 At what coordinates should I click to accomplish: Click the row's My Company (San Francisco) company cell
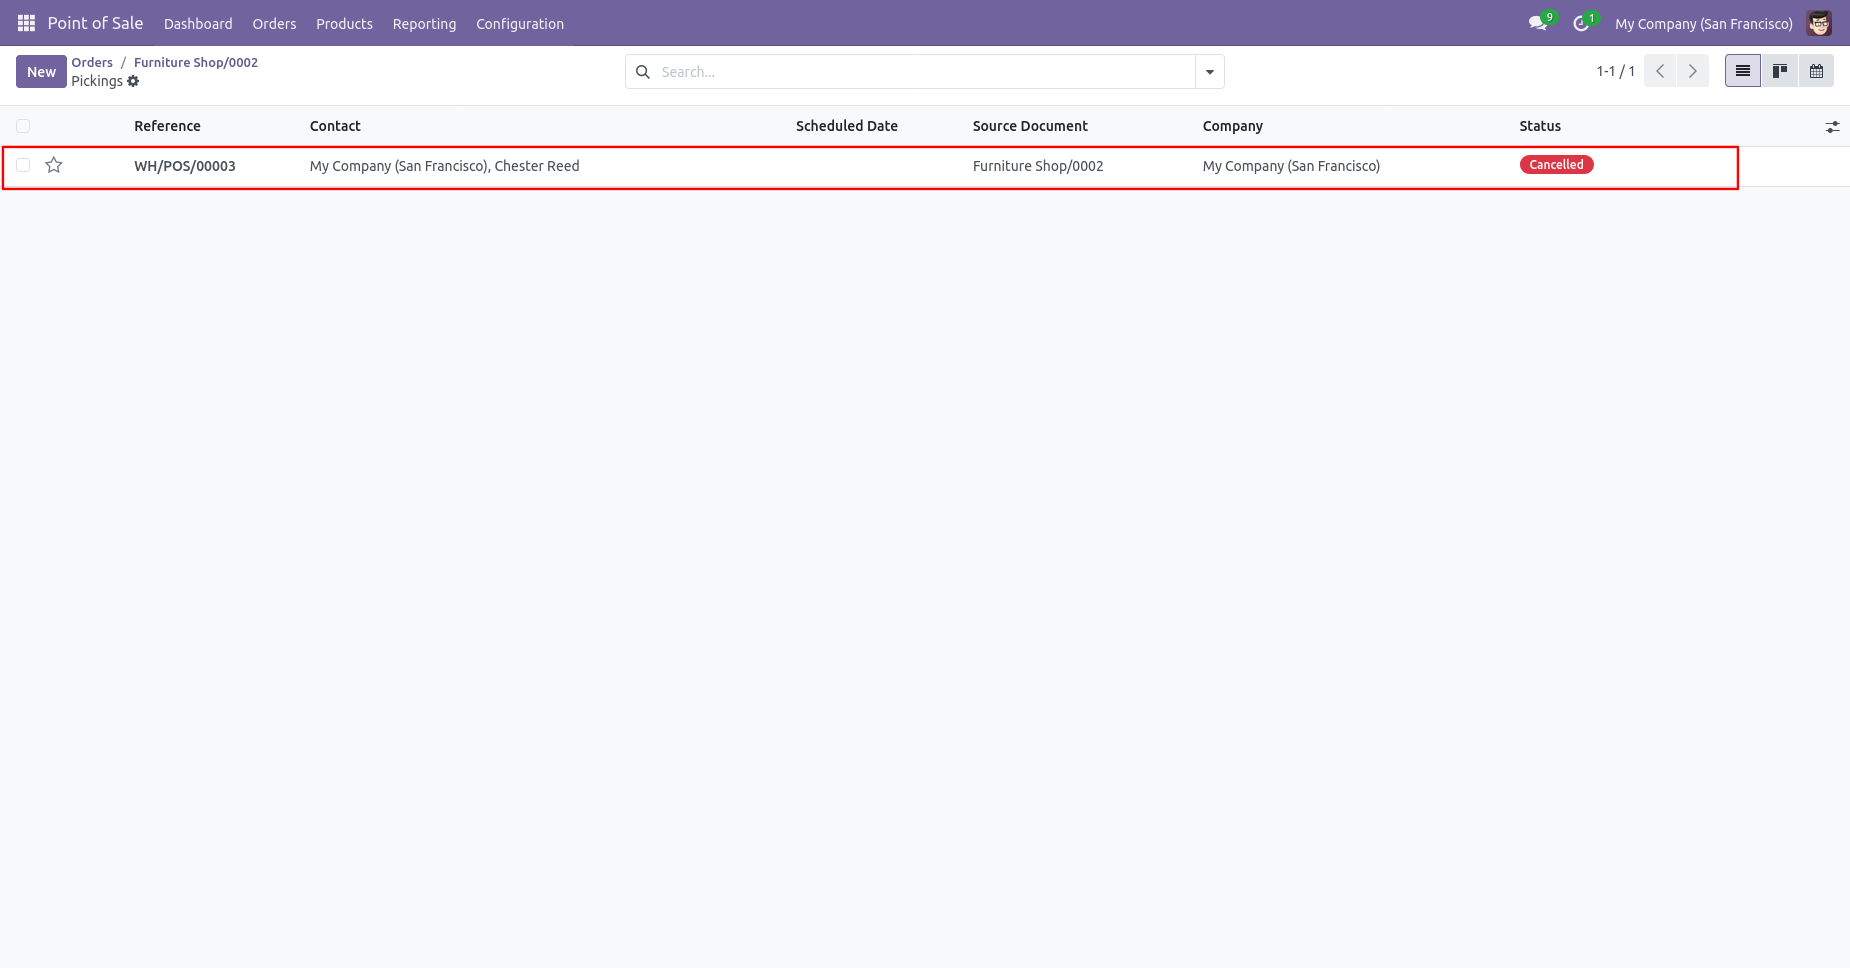click(1291, 166)
